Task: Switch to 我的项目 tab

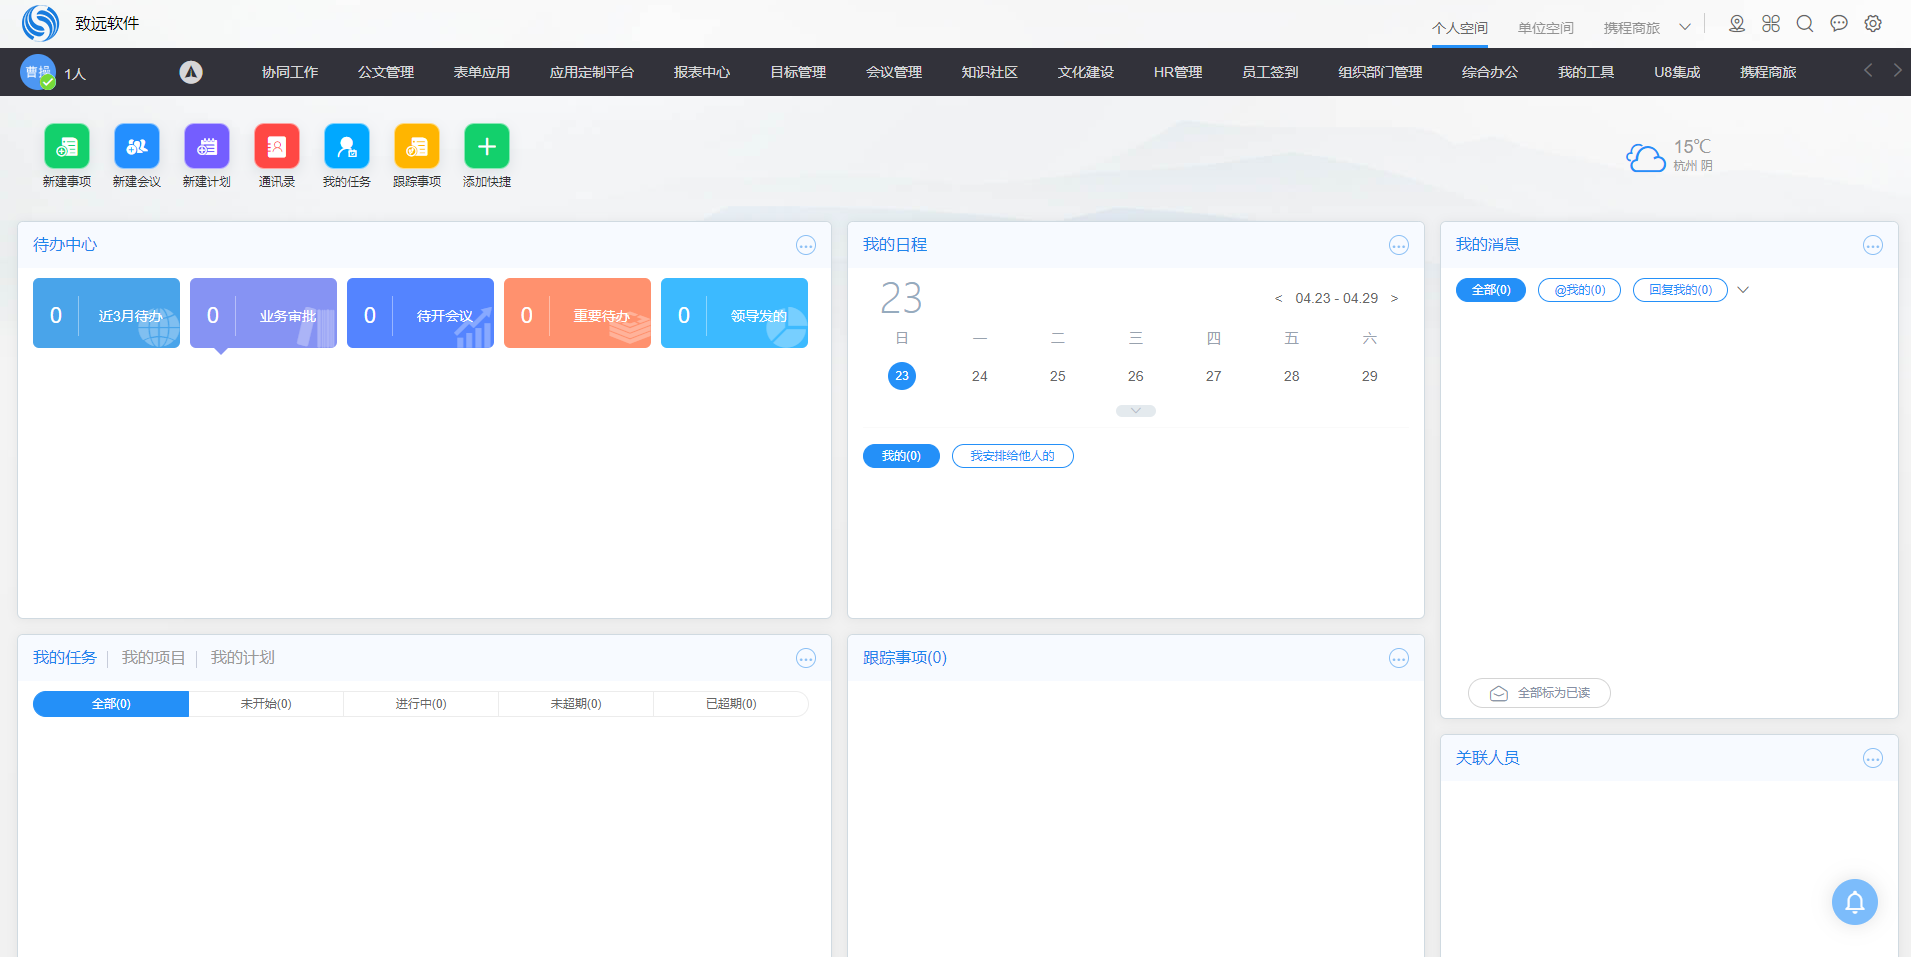Action: pos(153,658)
